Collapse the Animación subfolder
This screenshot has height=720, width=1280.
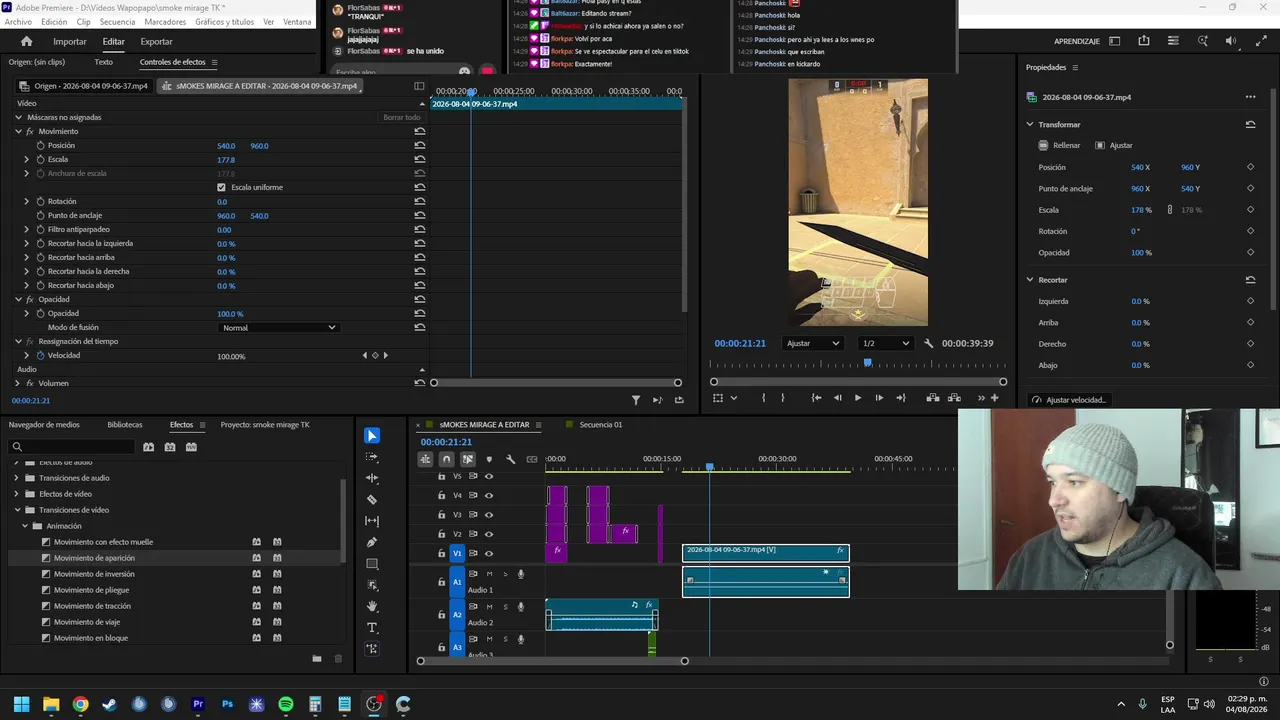[24, 526]
